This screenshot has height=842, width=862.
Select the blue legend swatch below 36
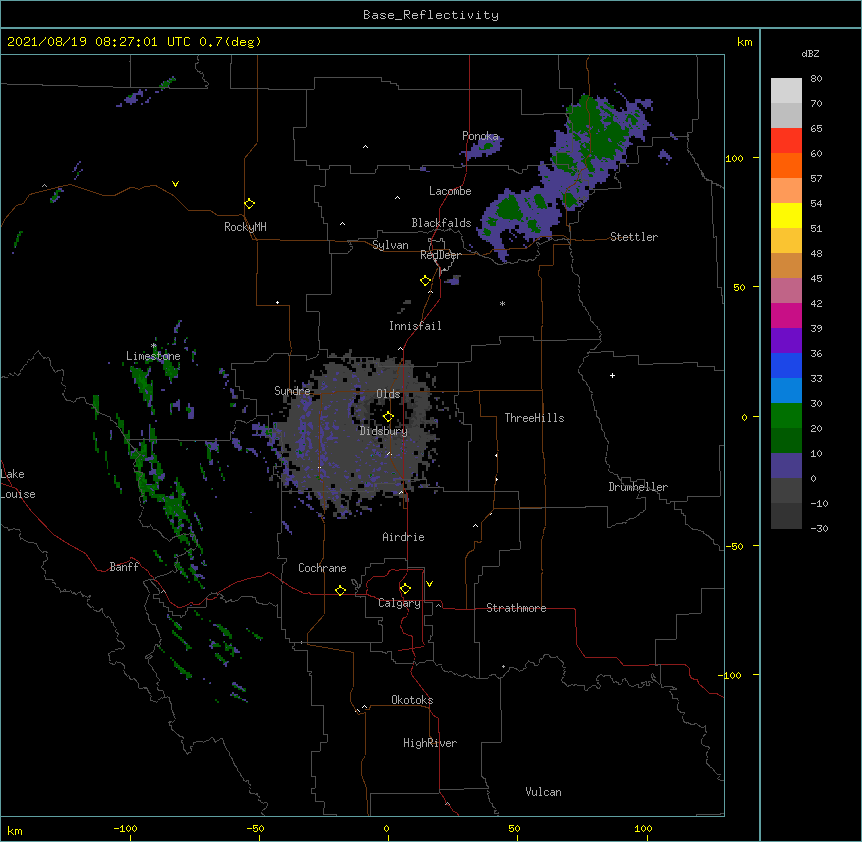coord(786,365)
